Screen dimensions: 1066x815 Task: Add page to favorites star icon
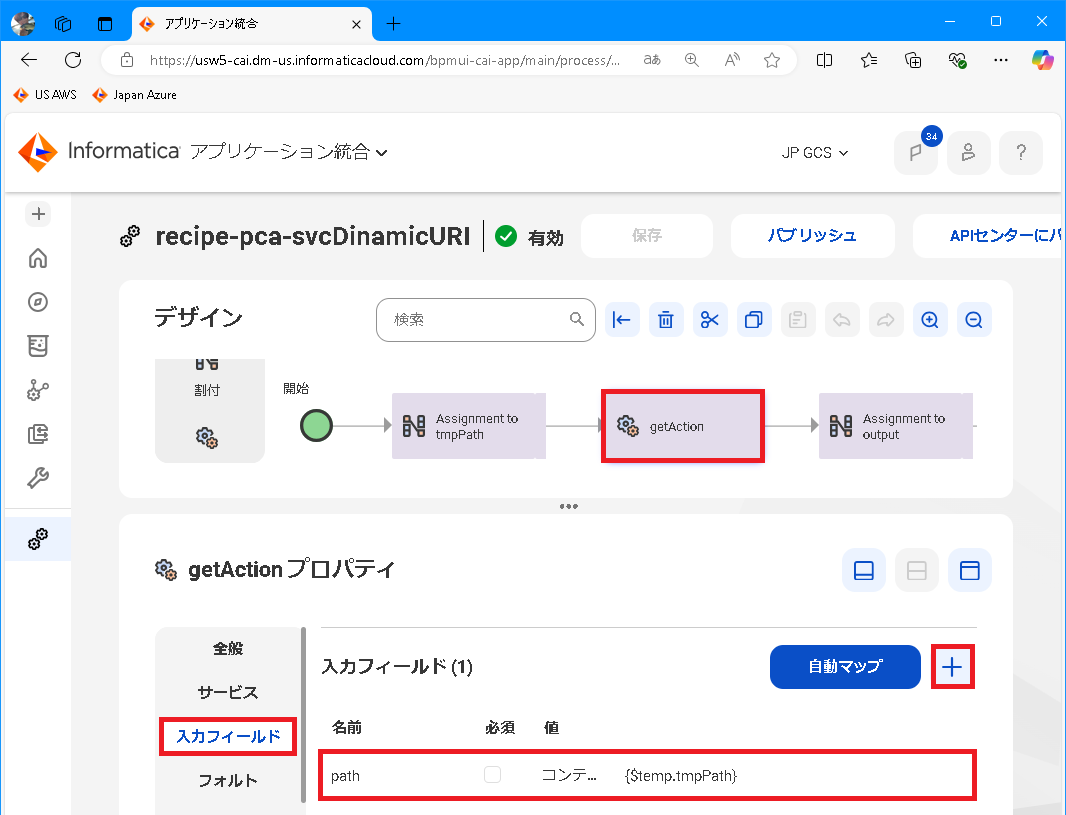coord(772,60)
